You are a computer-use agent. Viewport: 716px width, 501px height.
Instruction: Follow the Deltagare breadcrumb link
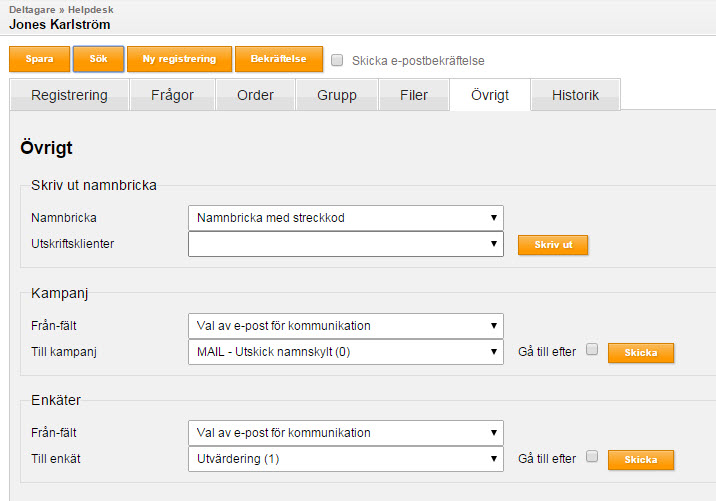tap(32, 10)
